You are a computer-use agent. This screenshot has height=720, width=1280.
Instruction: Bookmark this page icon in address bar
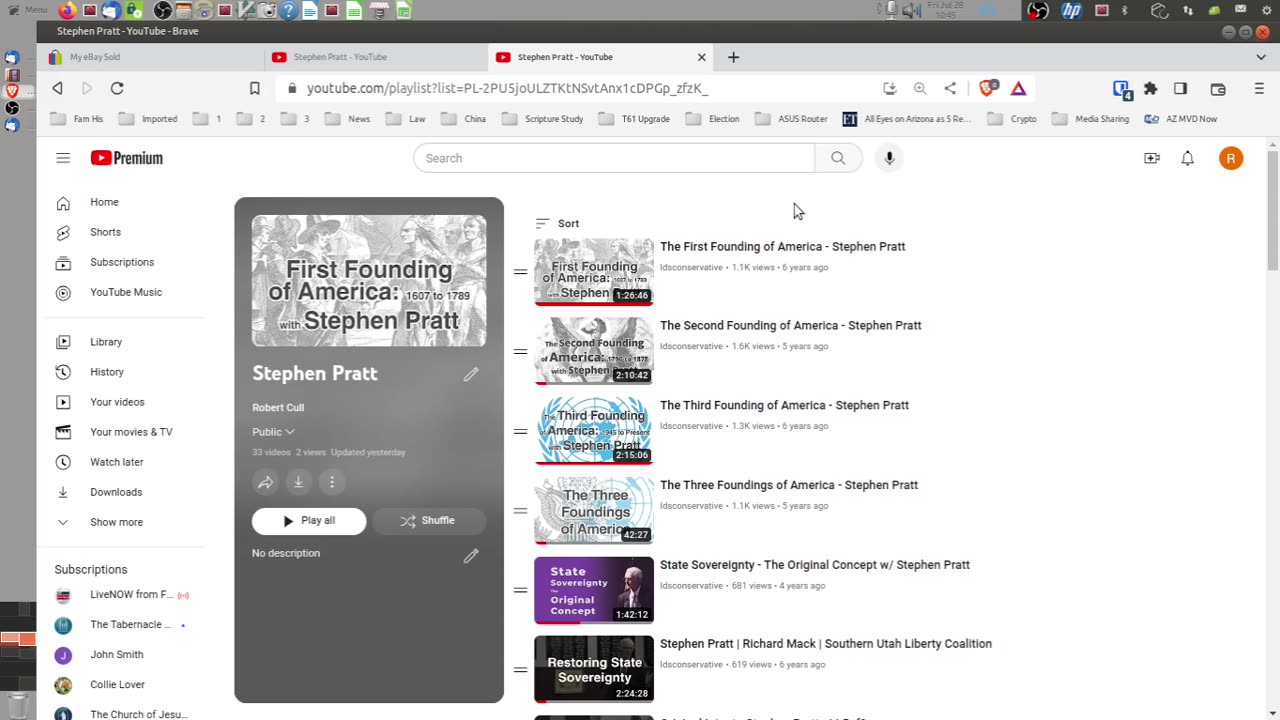255,88
